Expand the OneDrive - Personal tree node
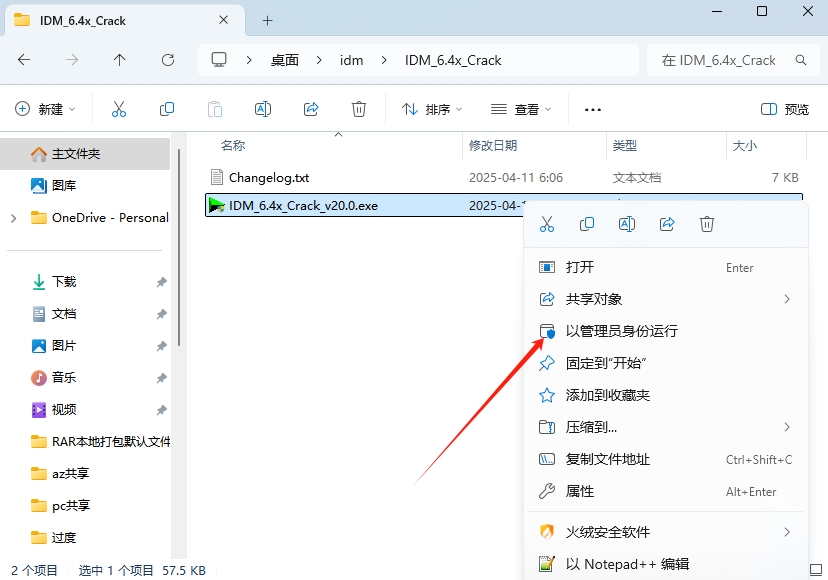Viewport: 828px width, 580px height. pos(14,218)
